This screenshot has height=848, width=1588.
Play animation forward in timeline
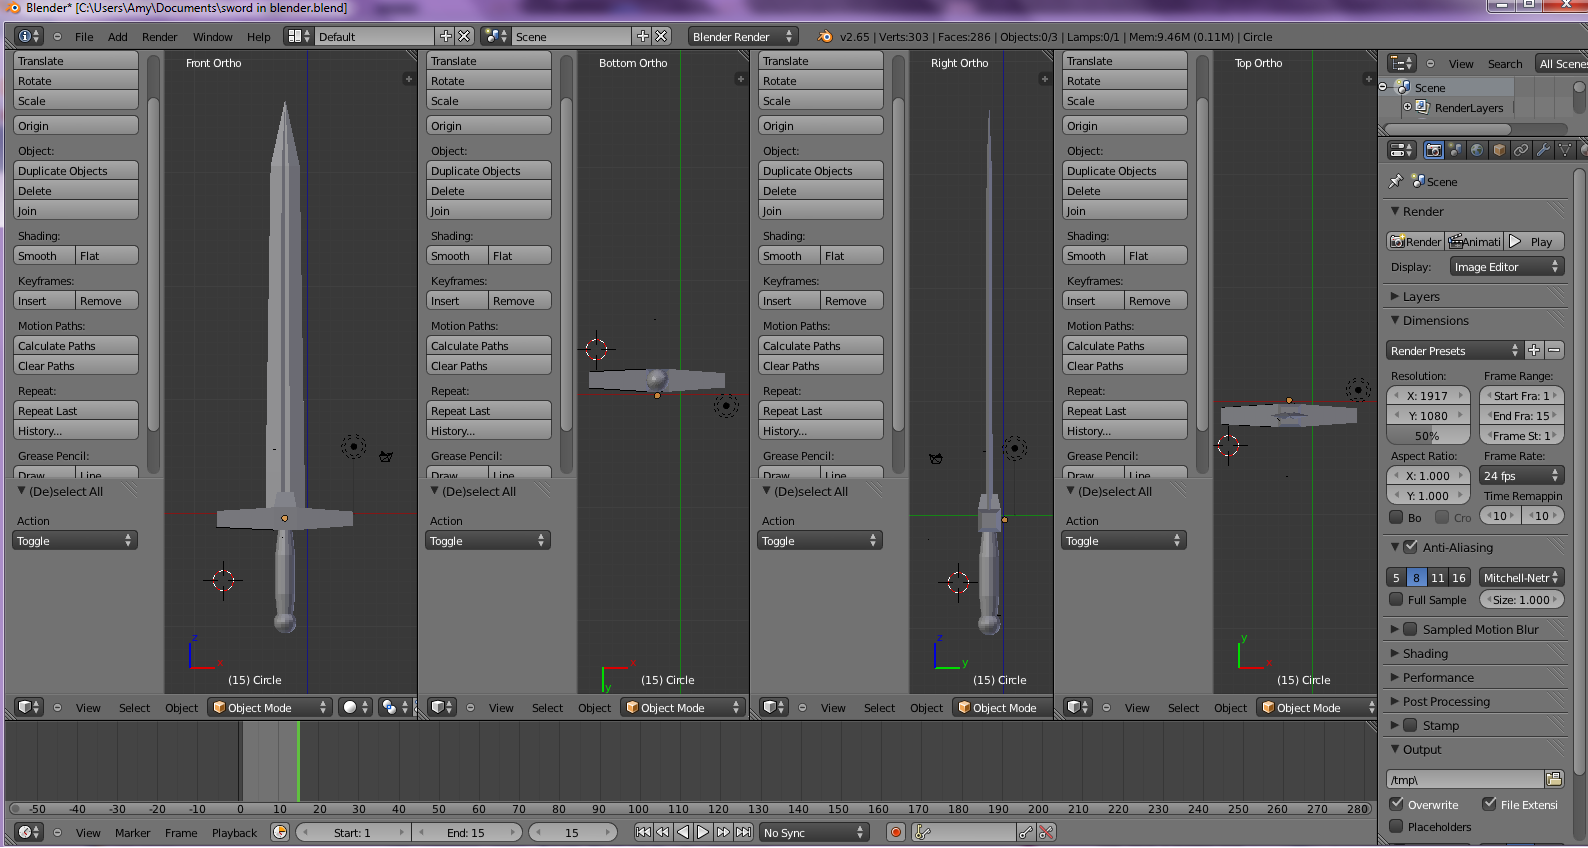point(703,832)
